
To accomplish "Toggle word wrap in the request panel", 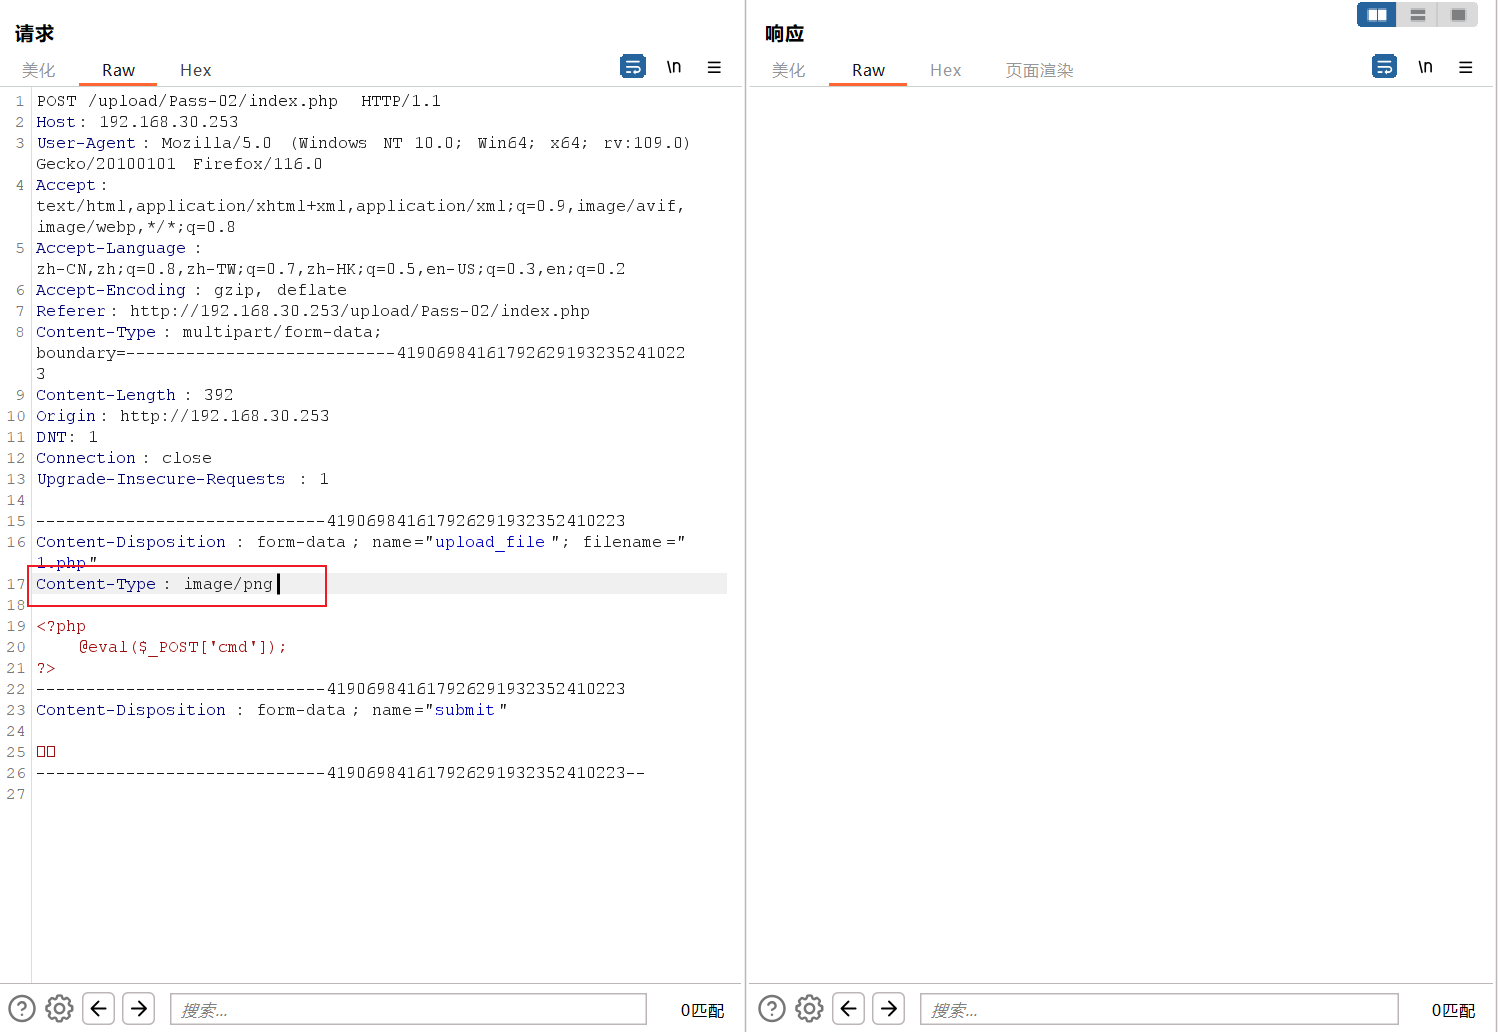I will click(633, 67).
